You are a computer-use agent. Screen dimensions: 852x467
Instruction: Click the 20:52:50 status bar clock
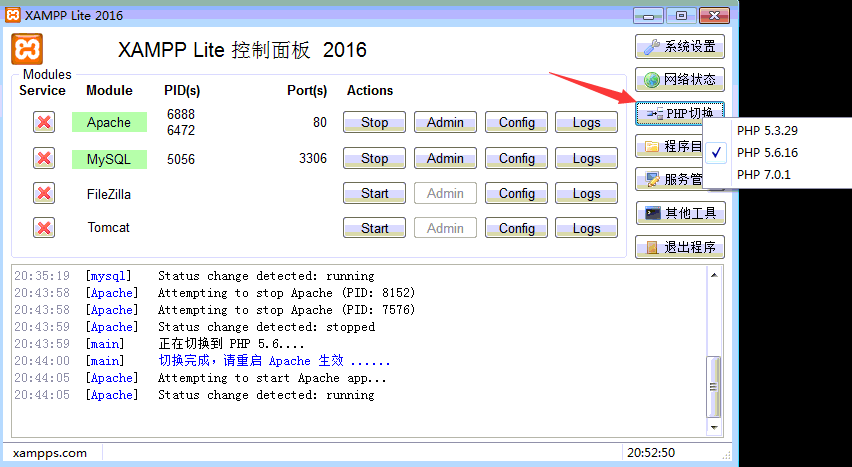tap(650, 452)
